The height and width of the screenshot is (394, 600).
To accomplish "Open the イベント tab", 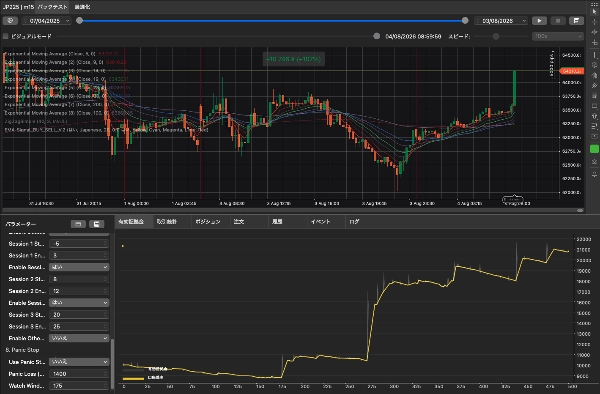I will click(x=320, y=221).
